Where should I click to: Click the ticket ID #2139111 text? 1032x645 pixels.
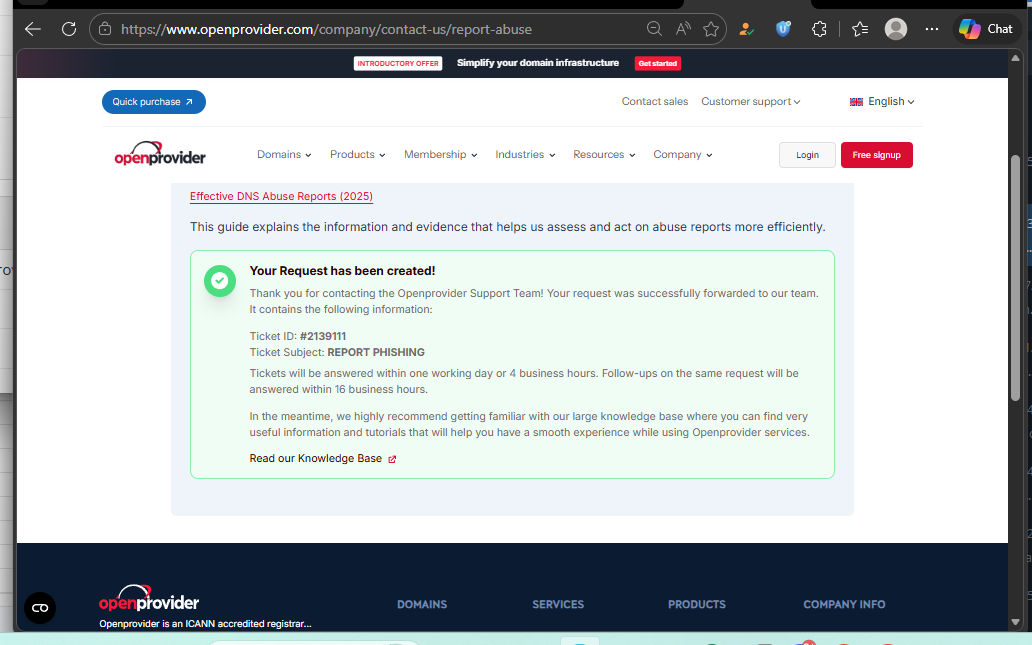click(322, 336)
